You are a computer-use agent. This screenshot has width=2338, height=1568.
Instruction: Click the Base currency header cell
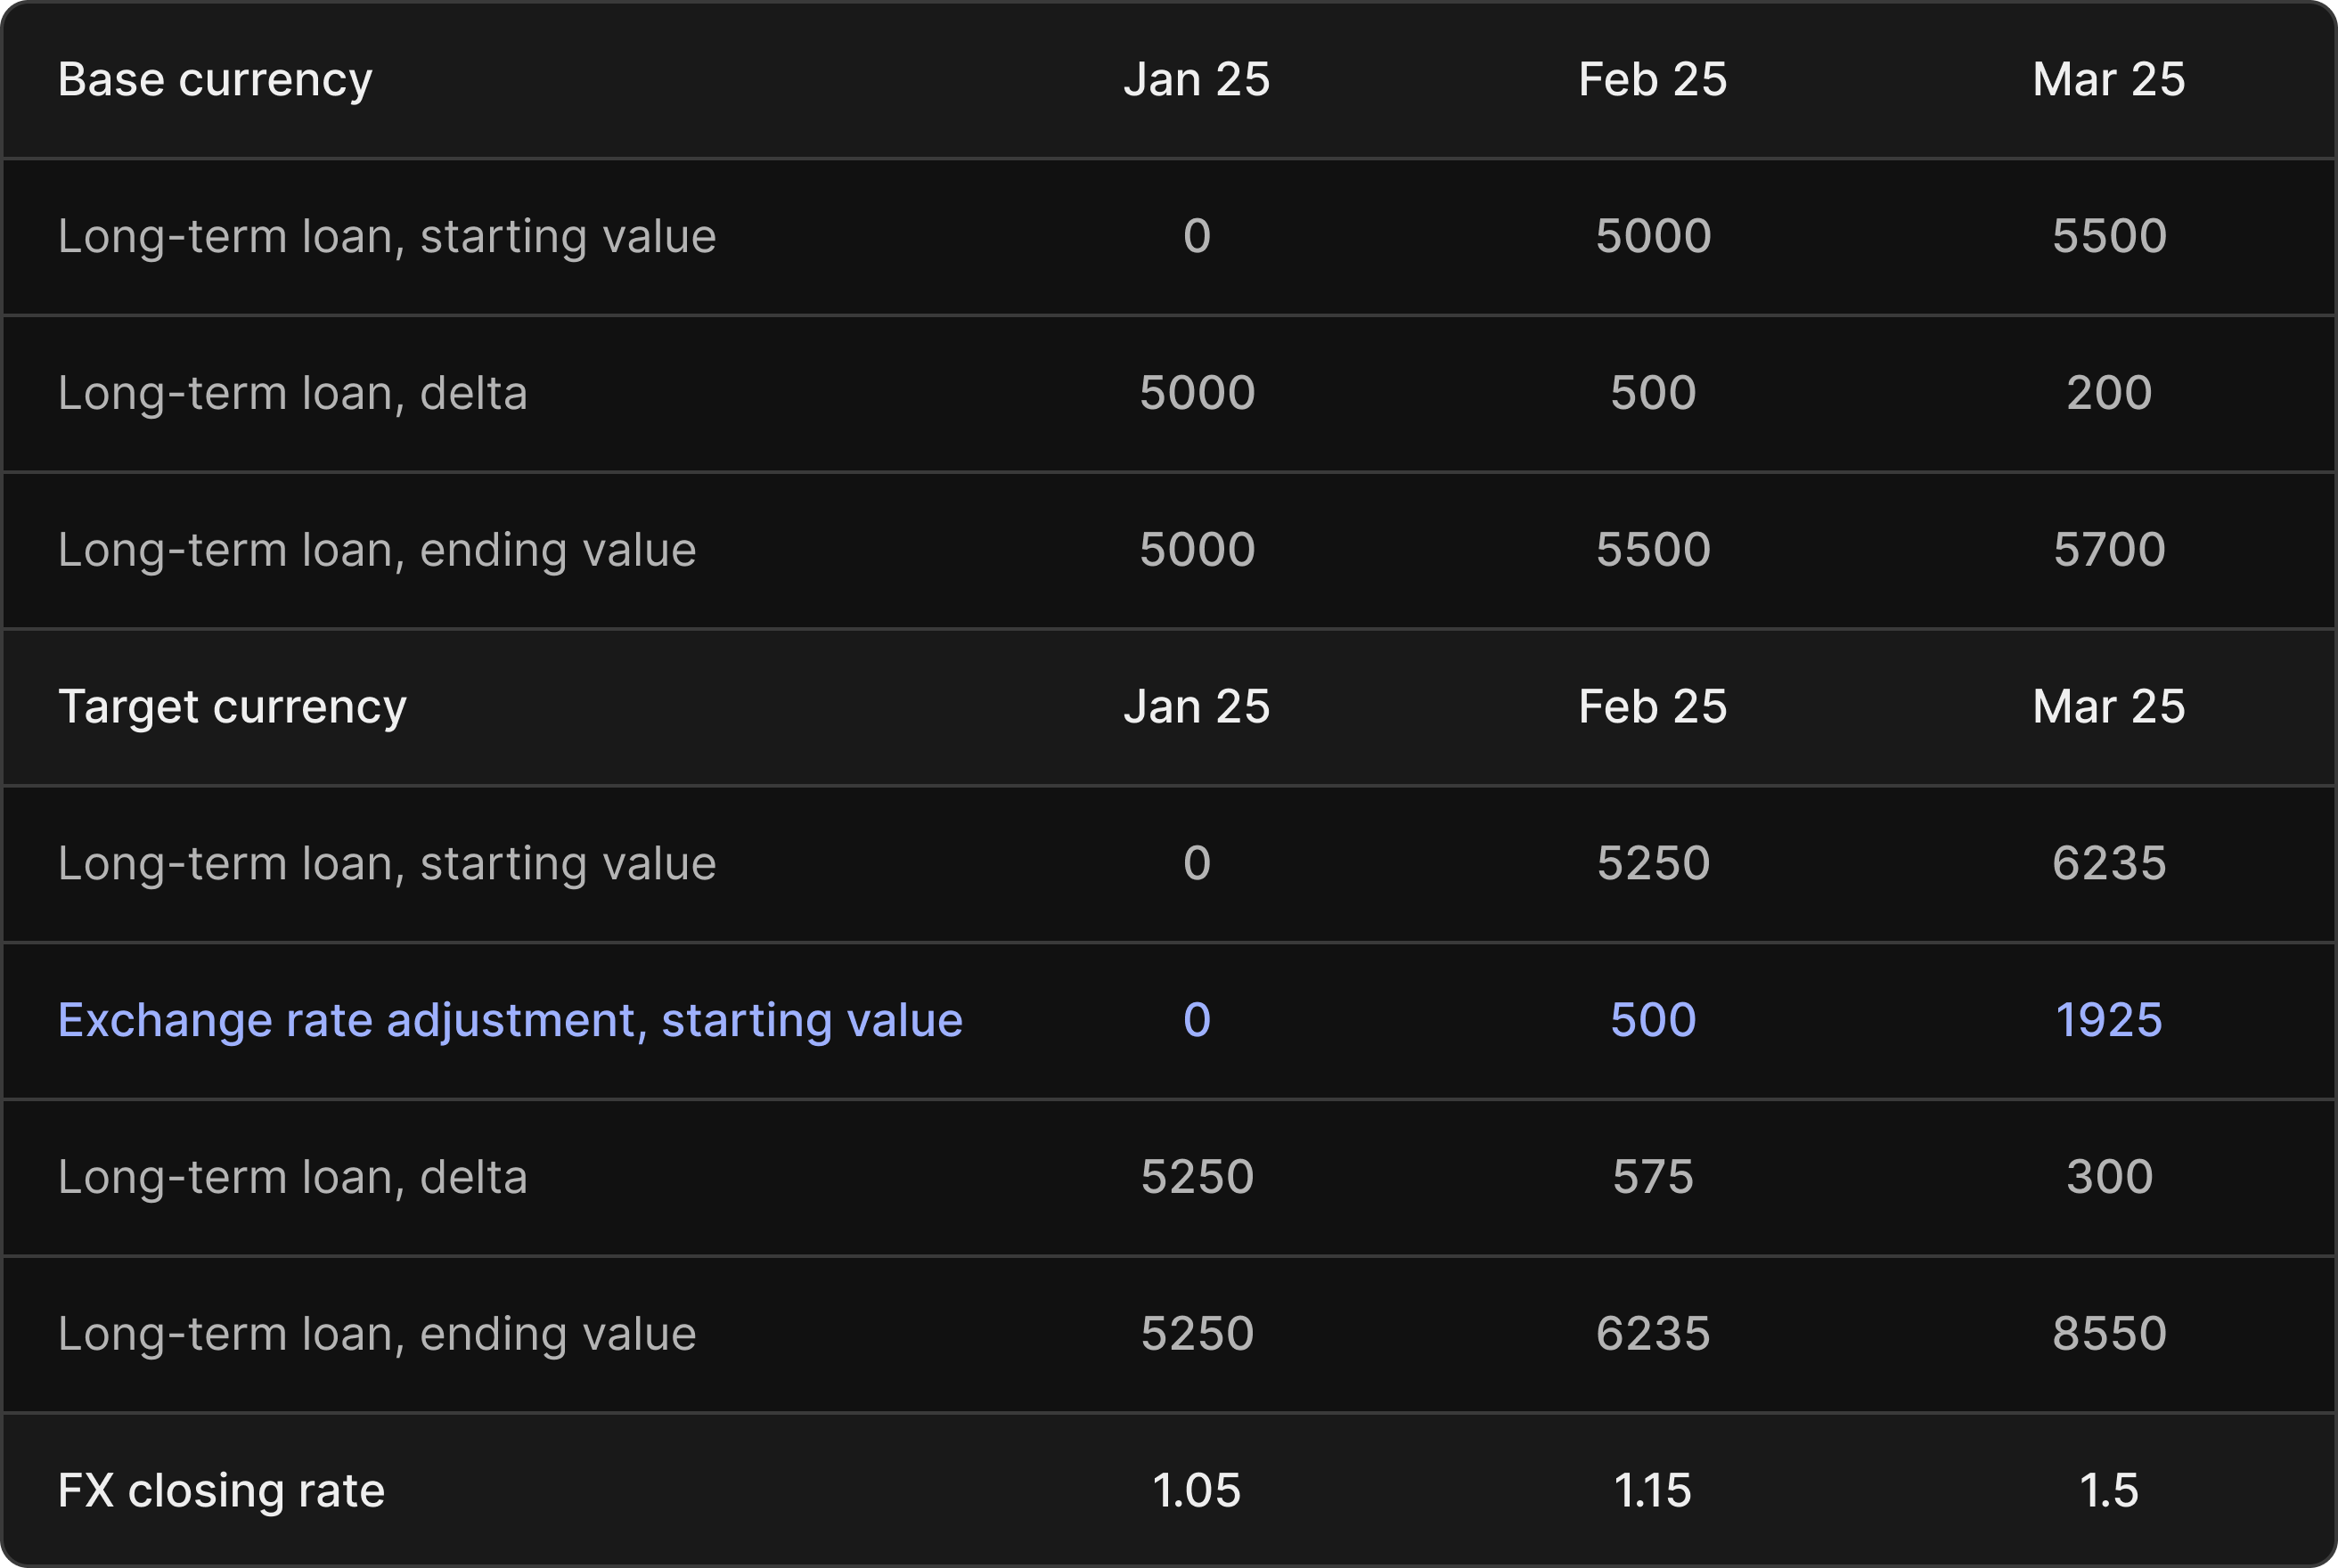[215, 80]
